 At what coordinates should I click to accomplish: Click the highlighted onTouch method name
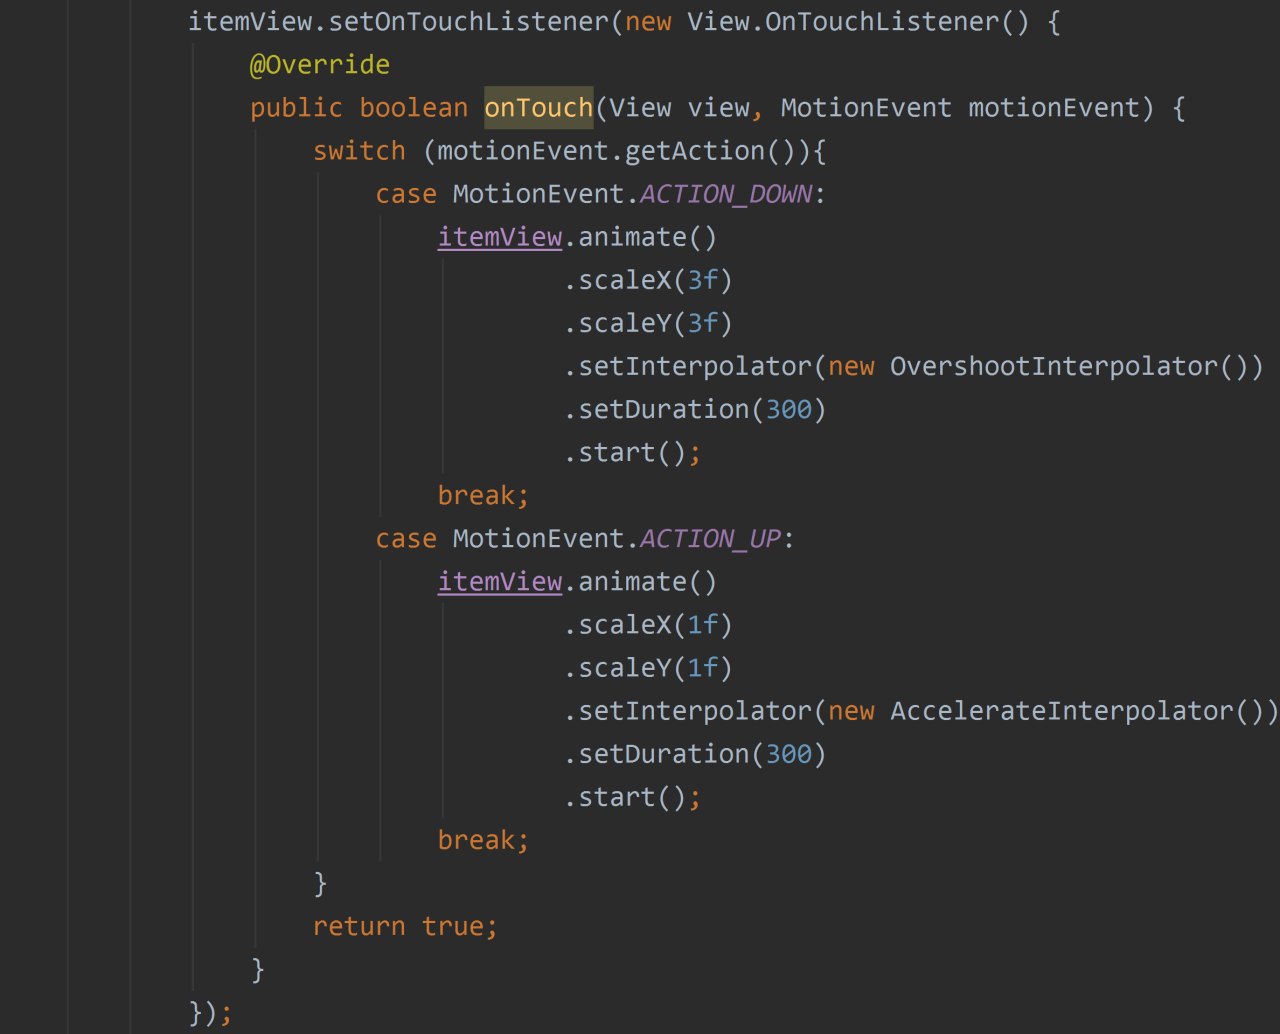(x=539, y=108)
